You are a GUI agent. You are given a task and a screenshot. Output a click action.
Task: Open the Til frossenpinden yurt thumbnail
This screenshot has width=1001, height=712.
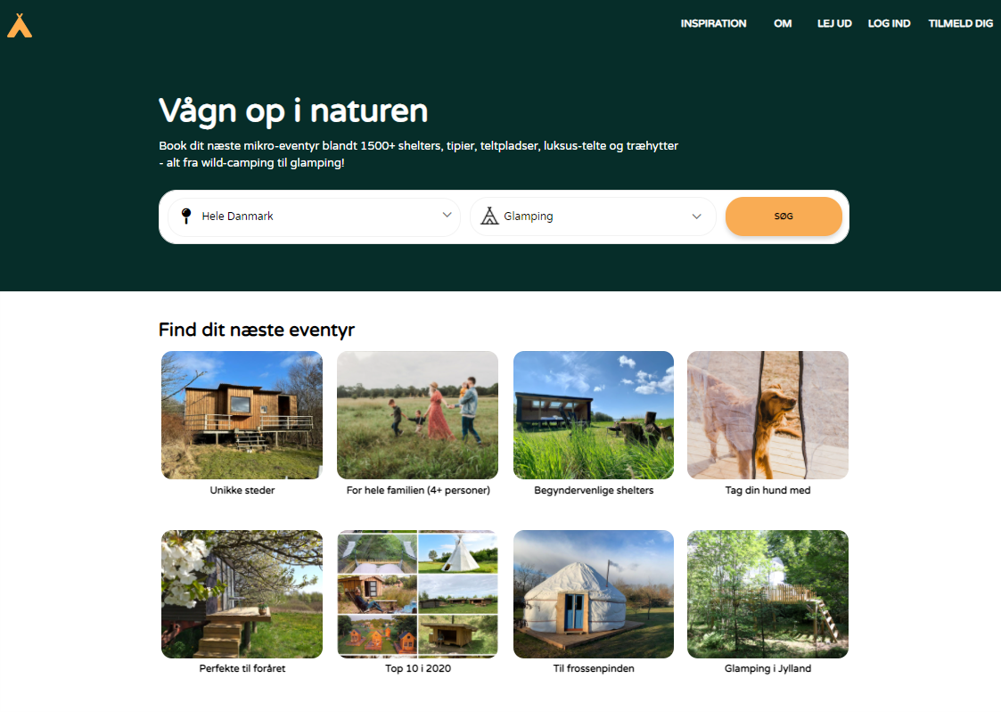tap(594, 594)
